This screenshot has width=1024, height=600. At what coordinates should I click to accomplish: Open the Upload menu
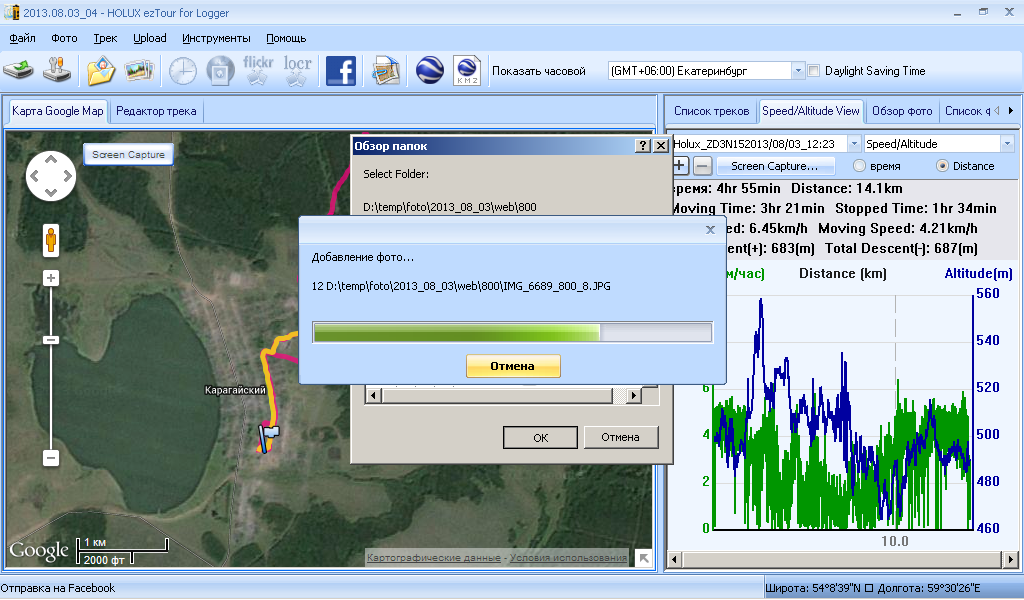(150, 38)
